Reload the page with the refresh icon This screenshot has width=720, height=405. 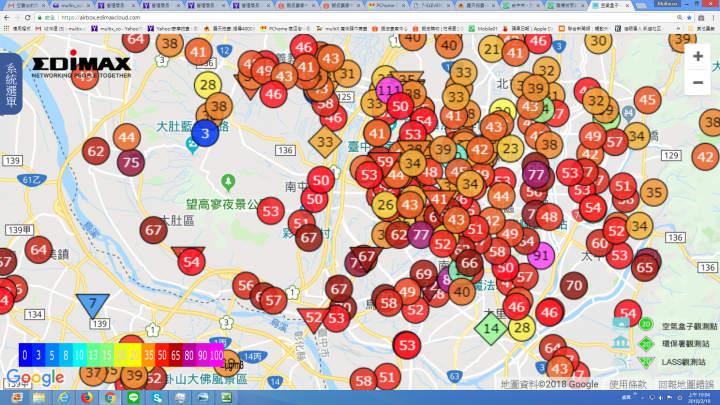pyautogui.click(x=28, y=17)
